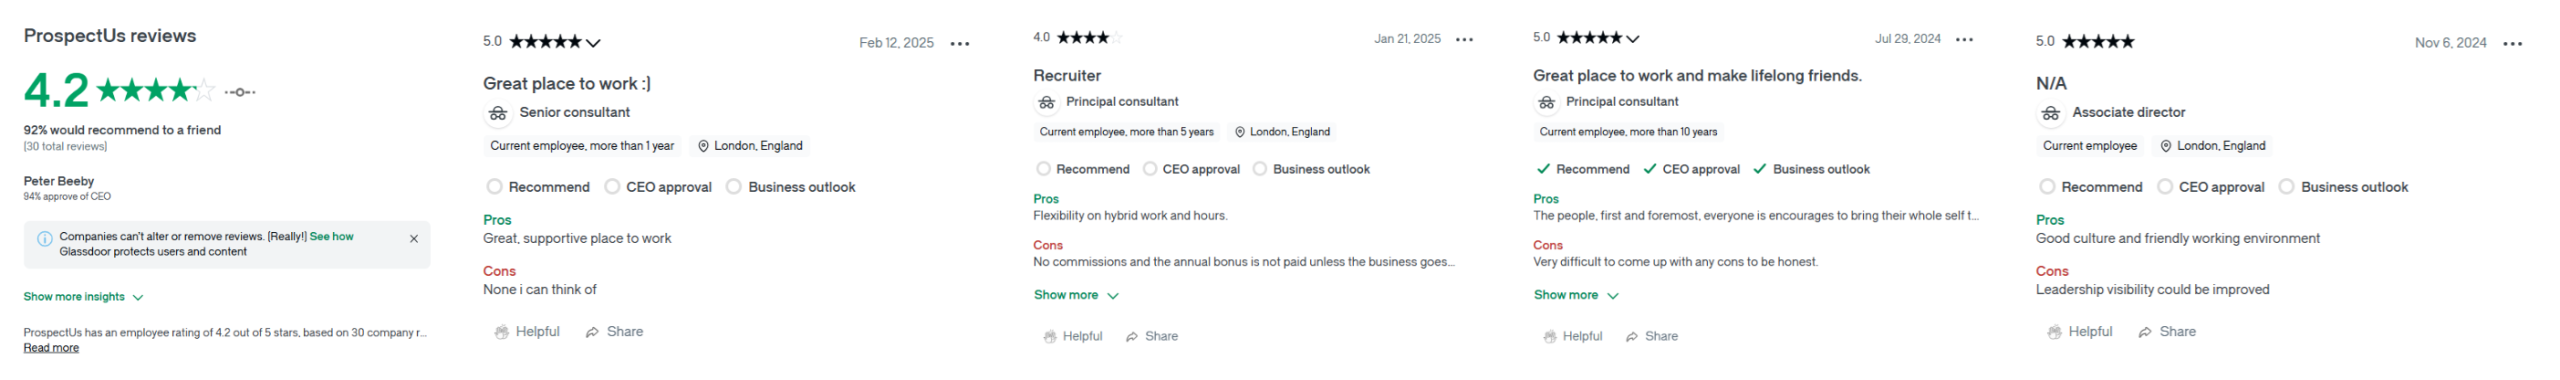Mark the lifelong friends review as Helpful
This screenshot has height=380, width=2560.
click(1572, 336)
